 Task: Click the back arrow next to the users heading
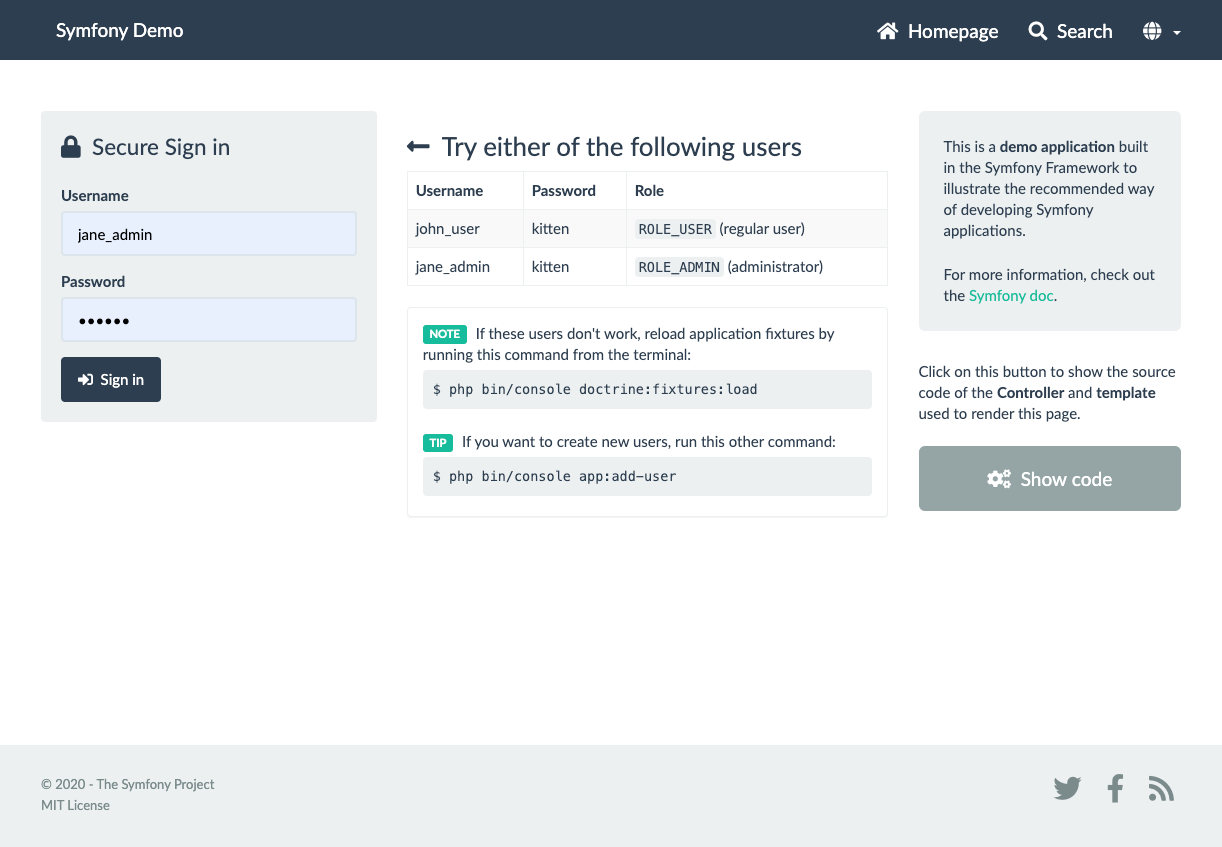click(417, 145)
